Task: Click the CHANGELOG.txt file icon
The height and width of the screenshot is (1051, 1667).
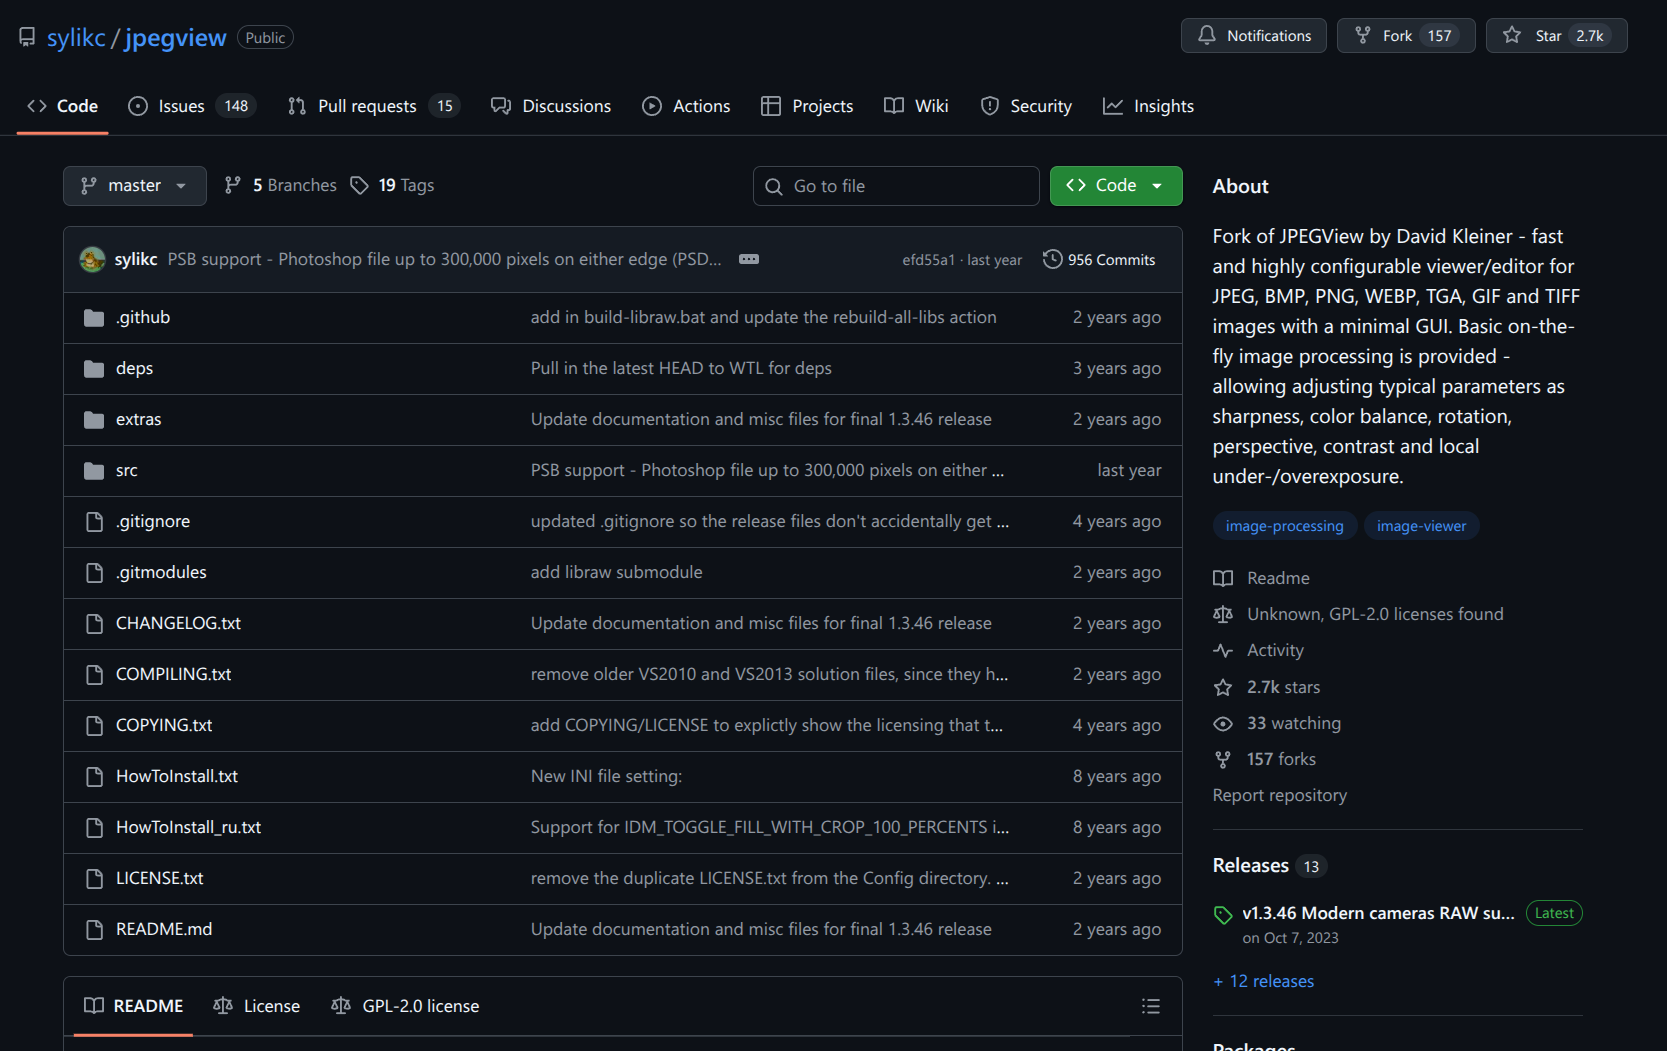Action: pyautogui.click(x=95, y=624)
